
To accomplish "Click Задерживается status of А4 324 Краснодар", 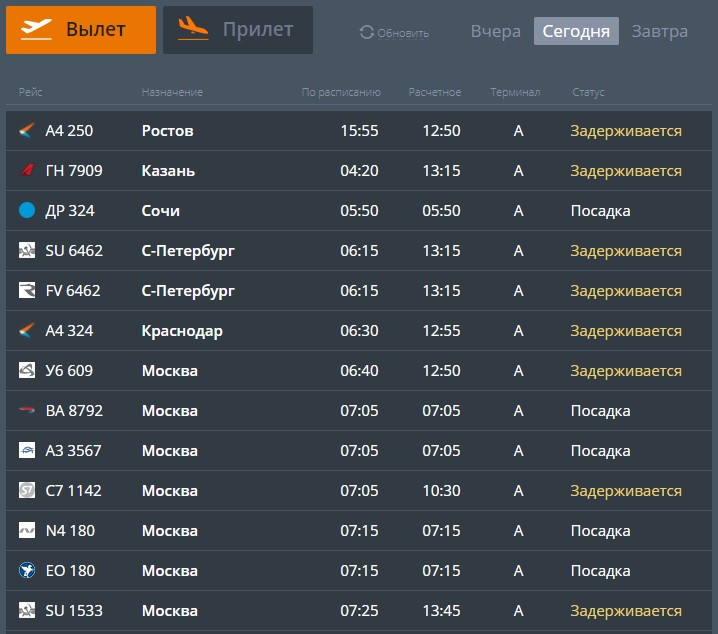I will tap(626, 331).
